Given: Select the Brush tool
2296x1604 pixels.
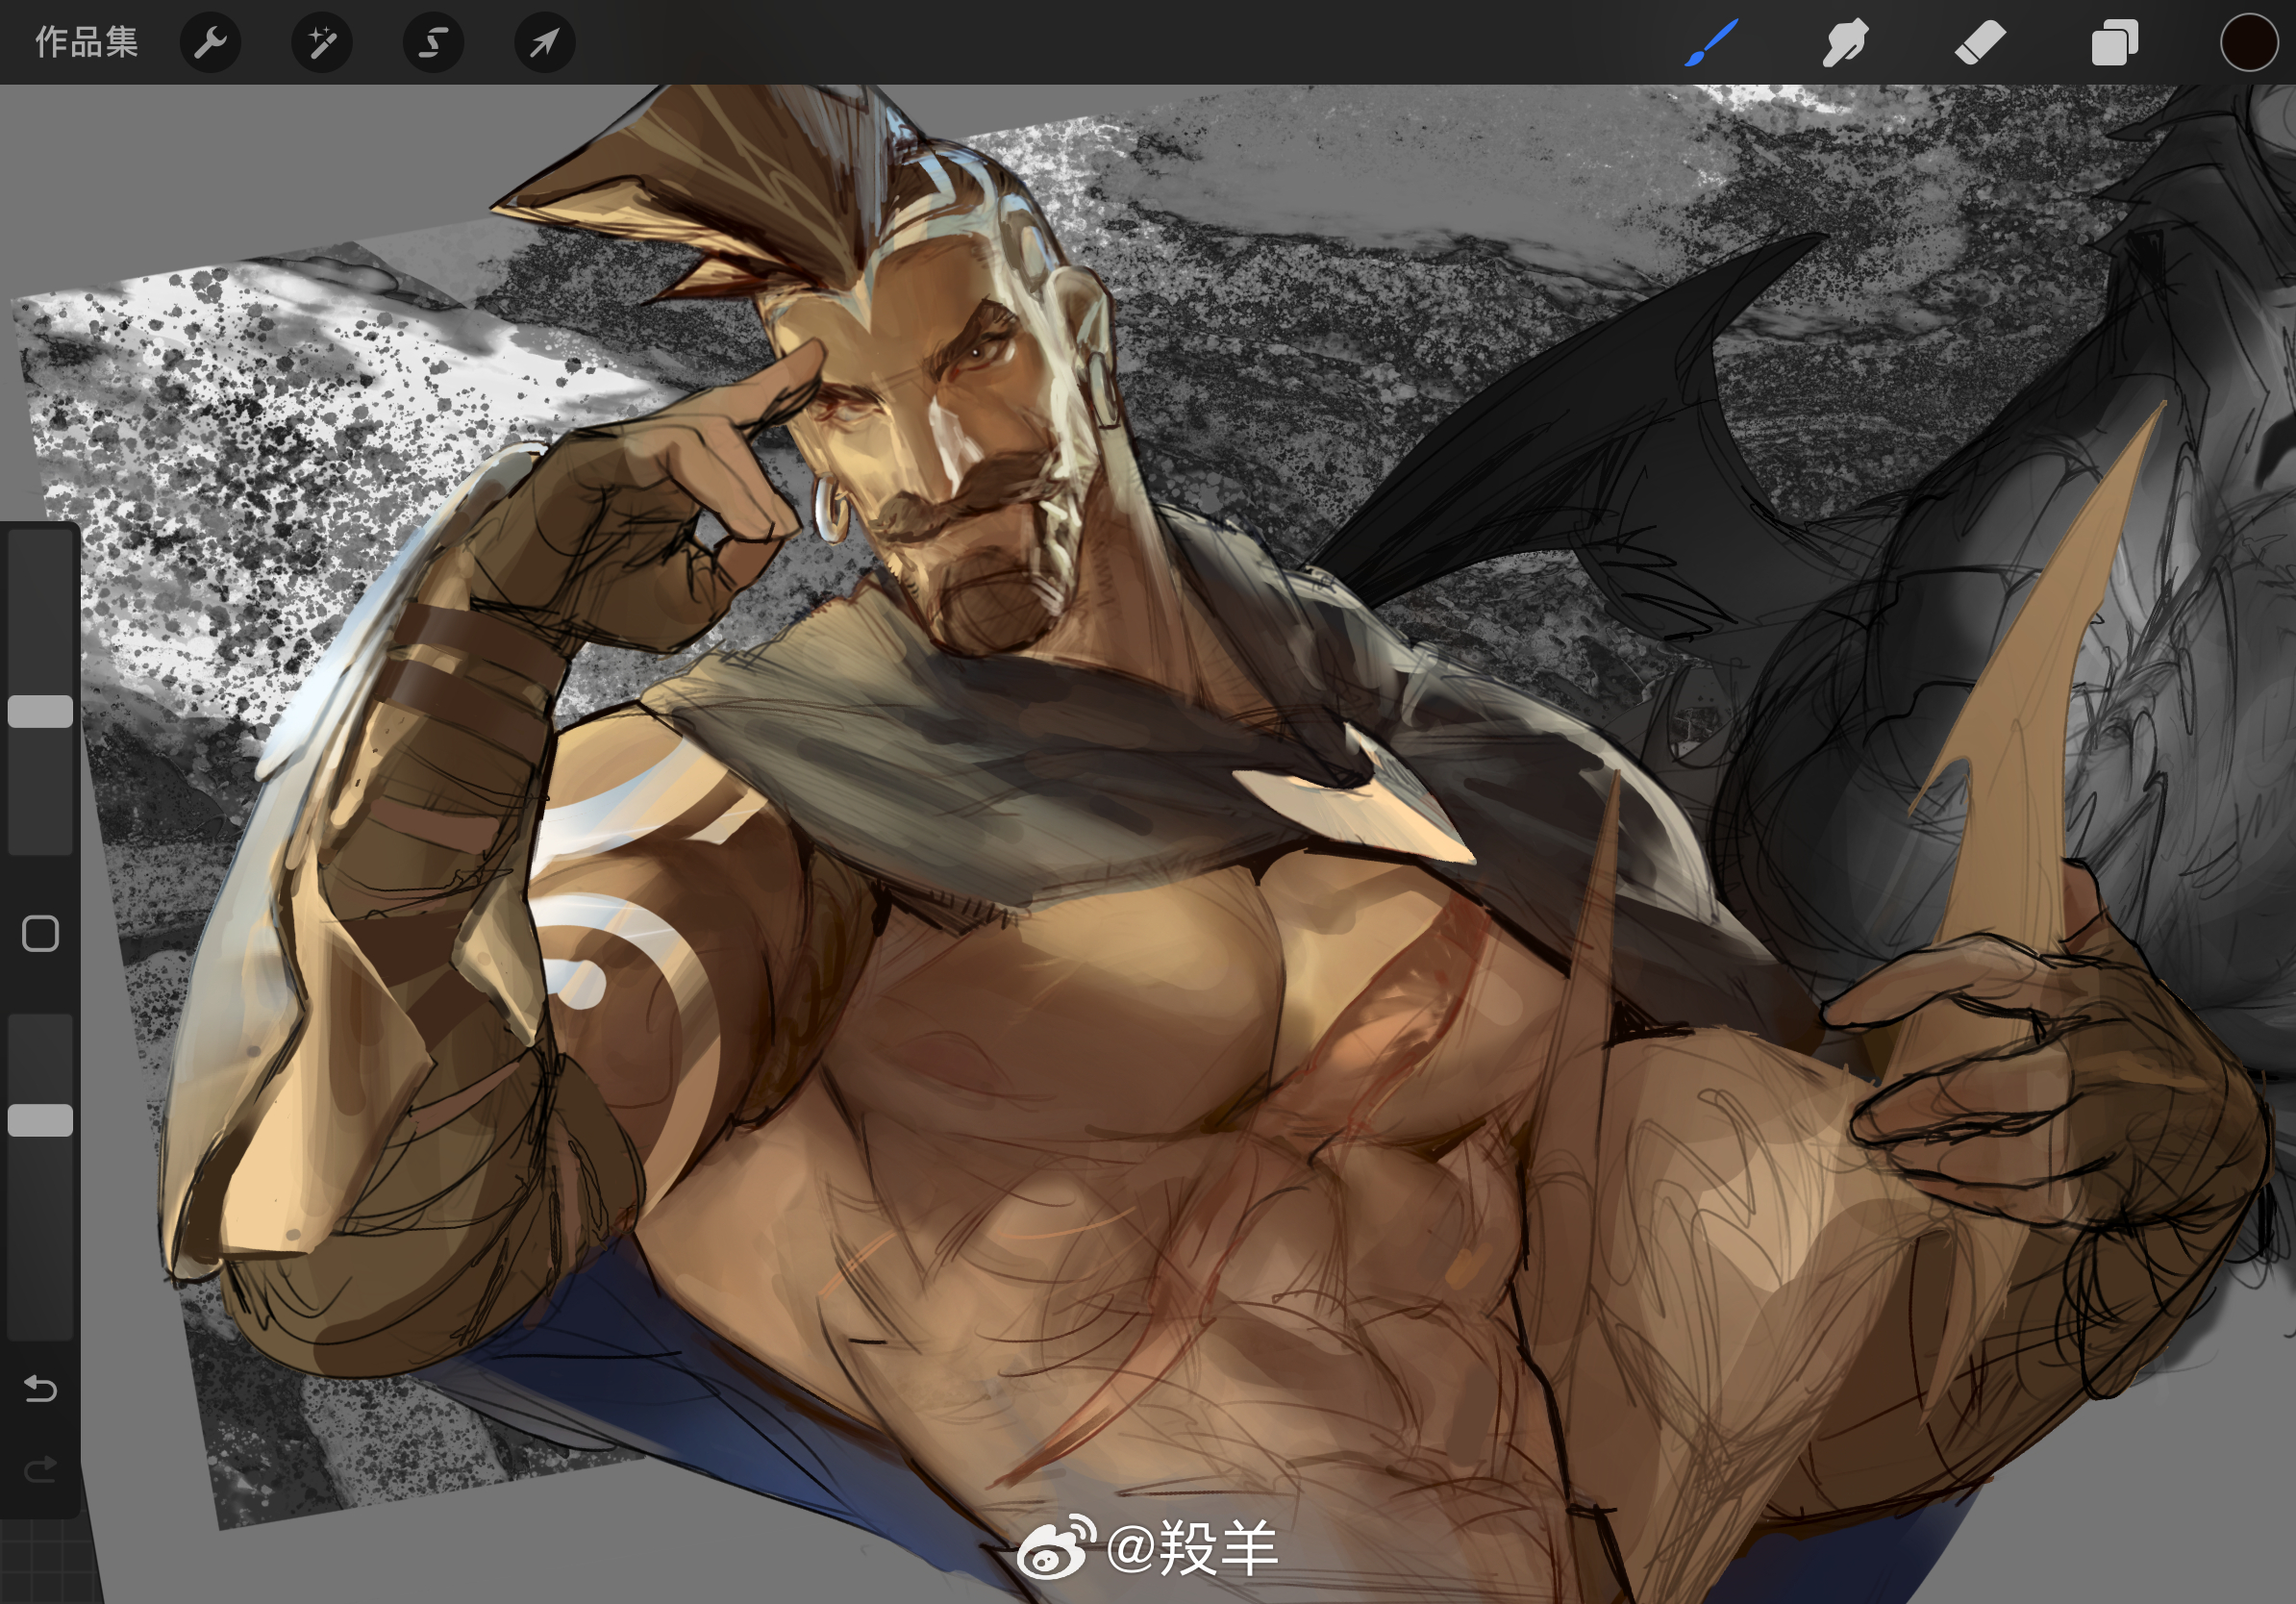Looking at the screenshot, I should point(1712,42).
